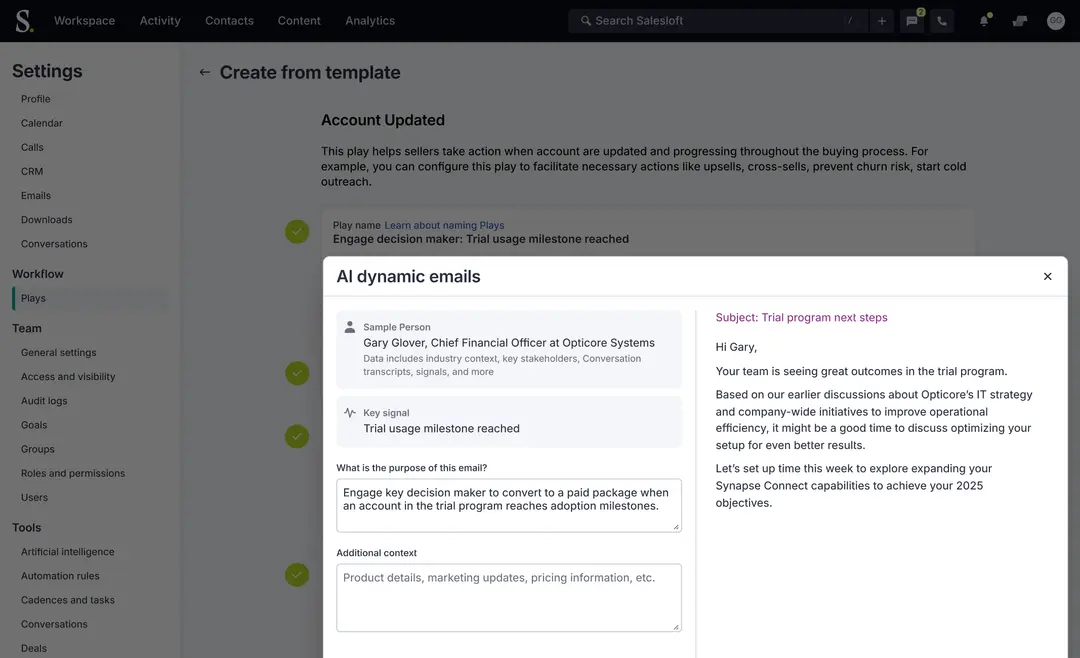The height and width of the screenshot is (658, 1080).
Task: Open Users settings
Action: coord(34,497)
